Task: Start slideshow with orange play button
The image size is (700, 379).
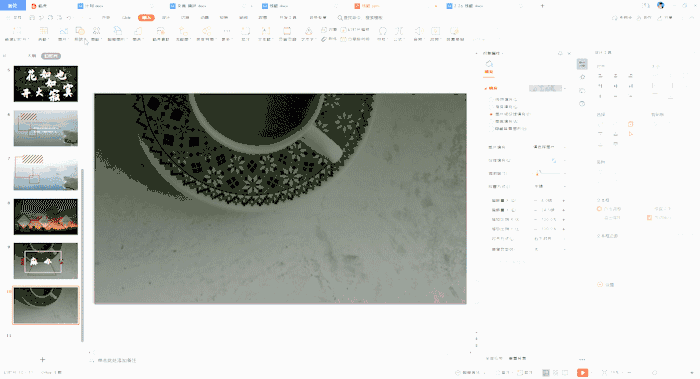Action: [582, 372]
